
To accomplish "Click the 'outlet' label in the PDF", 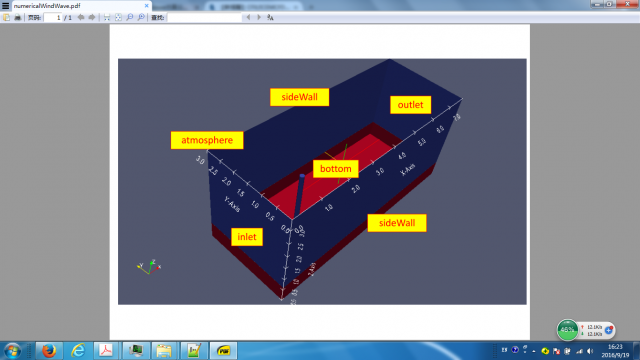I will point(410,105).
